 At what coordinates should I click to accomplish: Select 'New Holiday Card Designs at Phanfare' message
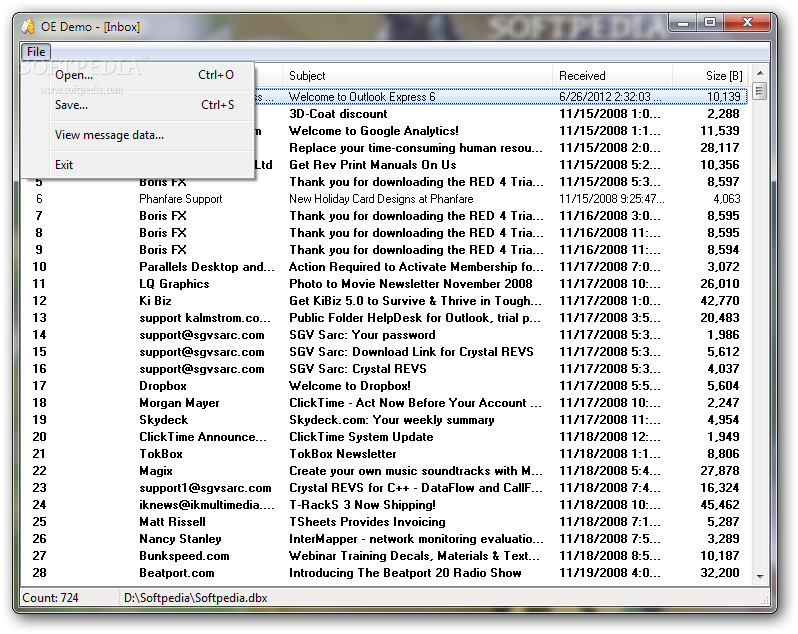[x=381, y=199]
